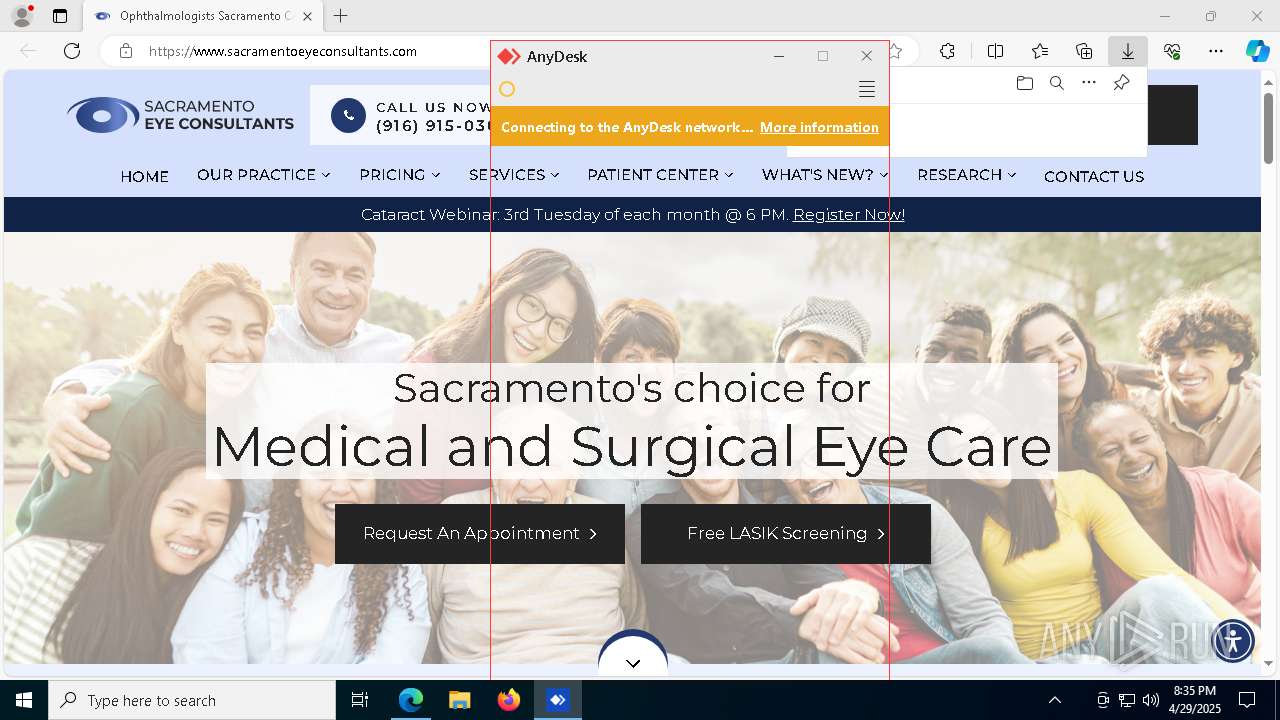Open Browser essentials heart icon
Viewport: 1280px width, 720px height.
click(1172, 51)
